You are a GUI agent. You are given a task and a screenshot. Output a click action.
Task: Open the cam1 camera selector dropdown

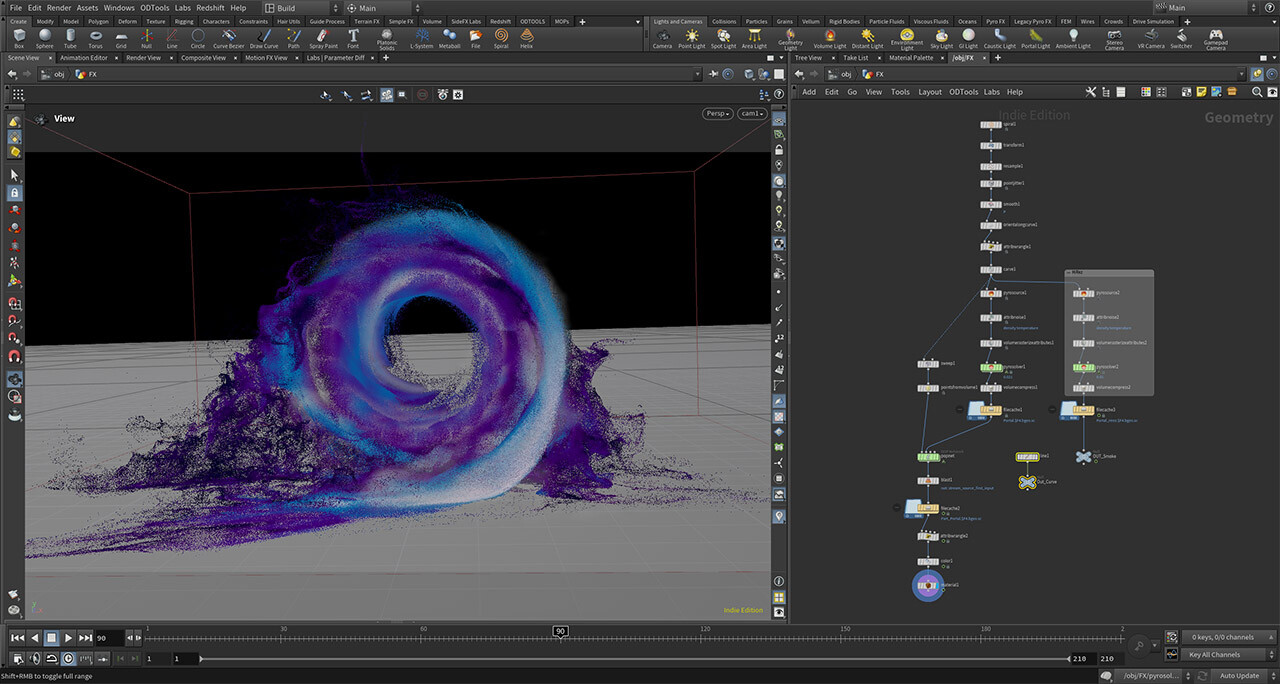point(752,113)
